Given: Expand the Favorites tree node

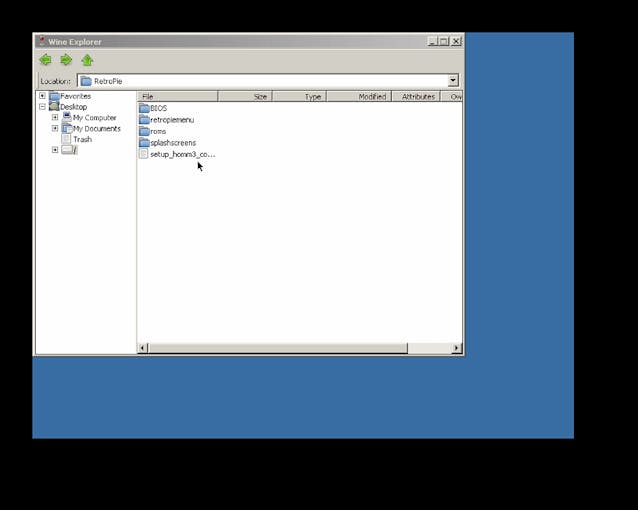Looking at the screenshot, I should (x=42, y=96).
